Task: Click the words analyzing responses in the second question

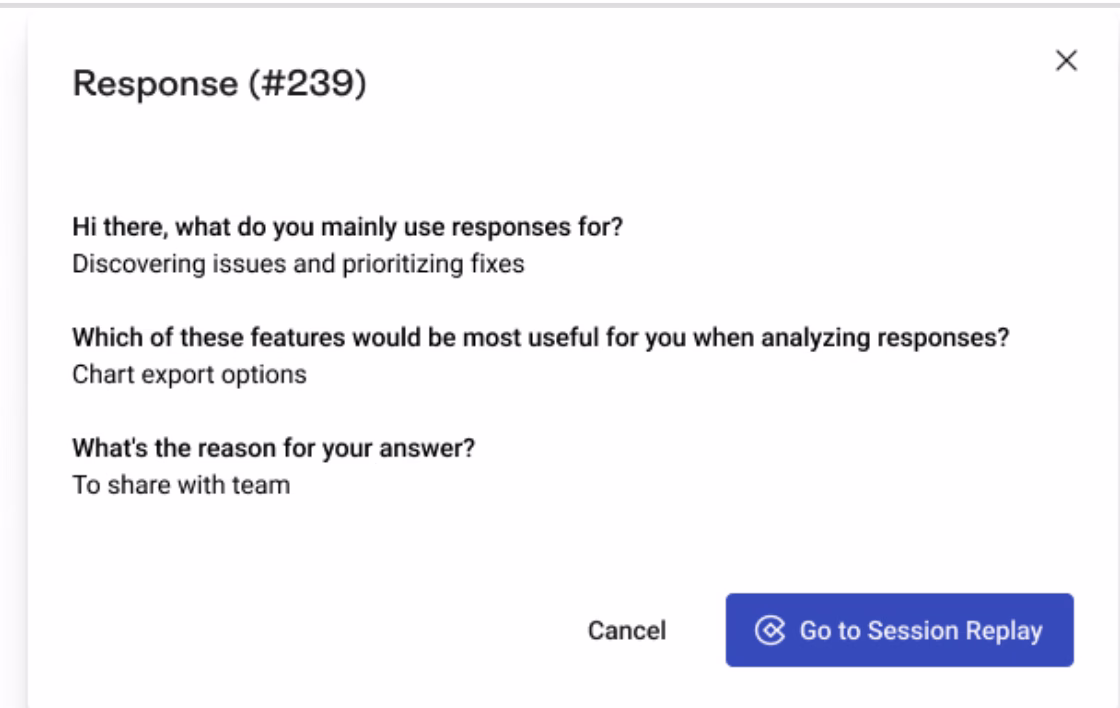Action: coord(885,337)
